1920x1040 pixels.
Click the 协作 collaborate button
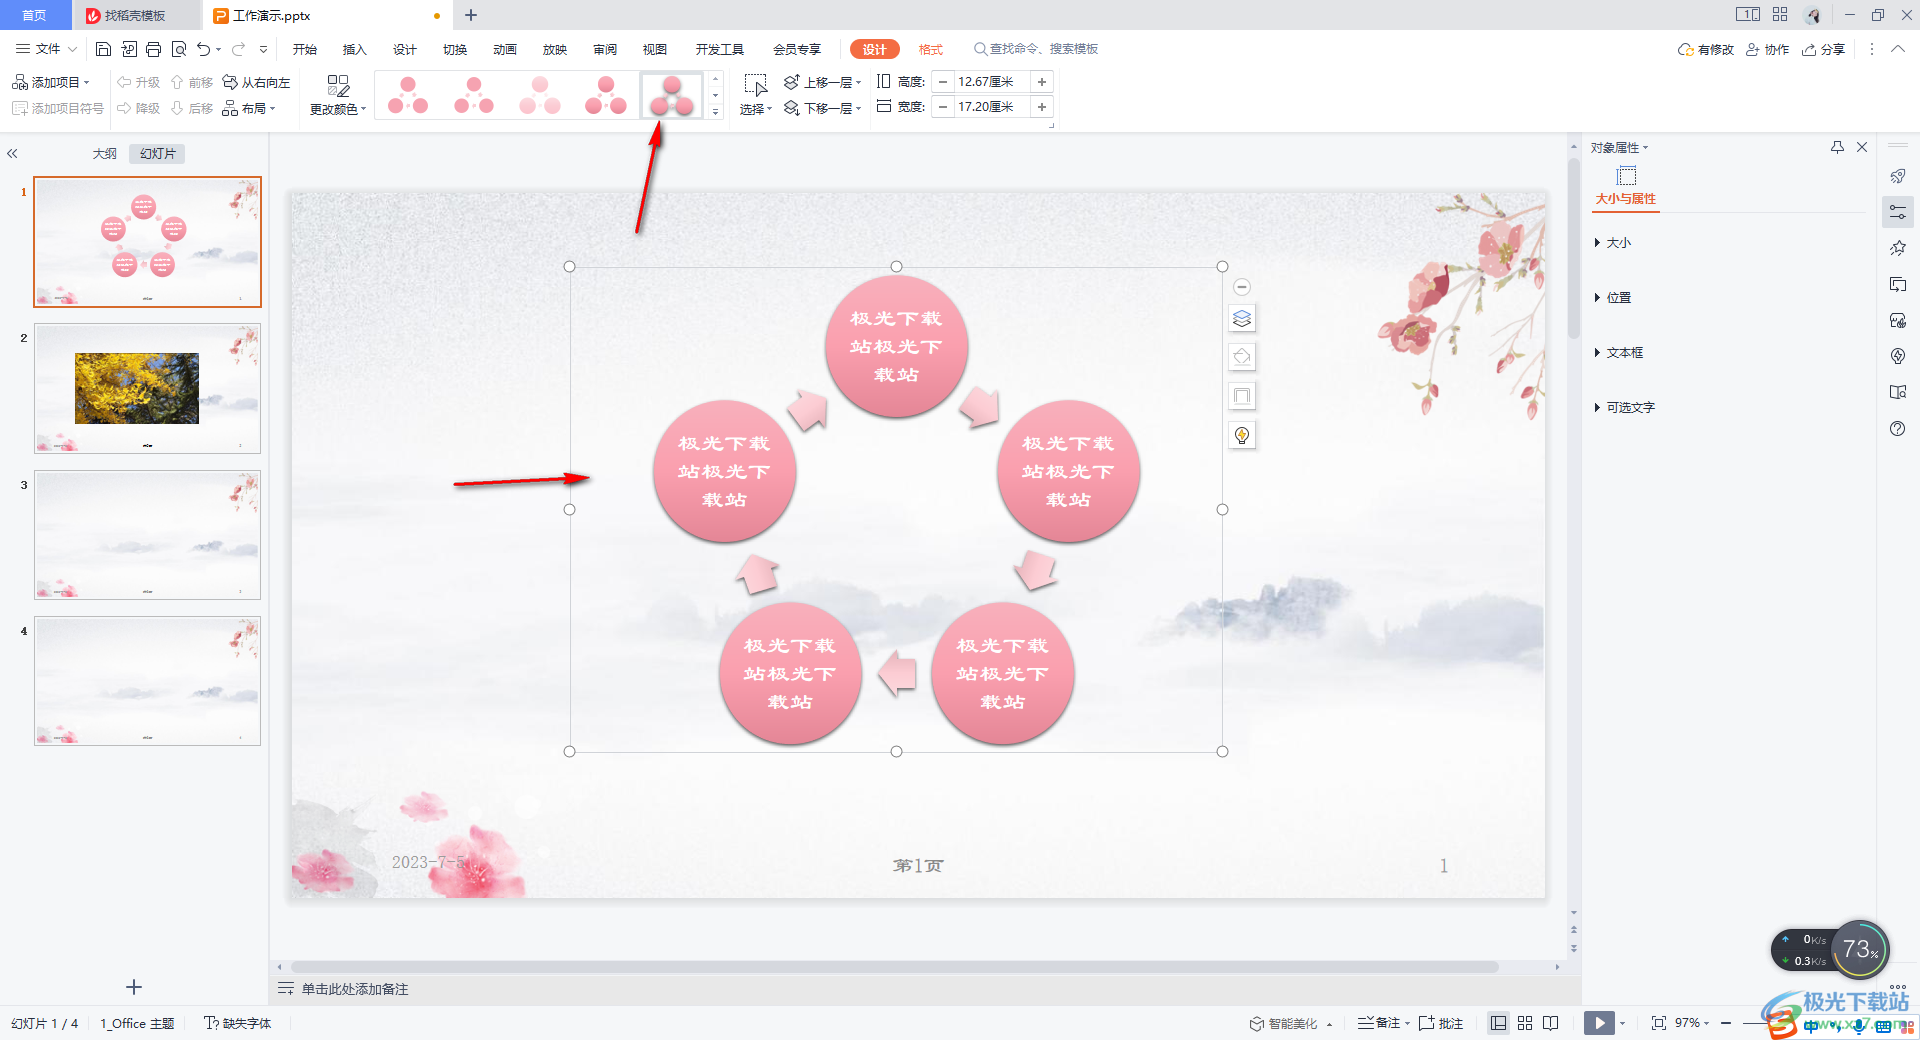(x=1767, y=49)
